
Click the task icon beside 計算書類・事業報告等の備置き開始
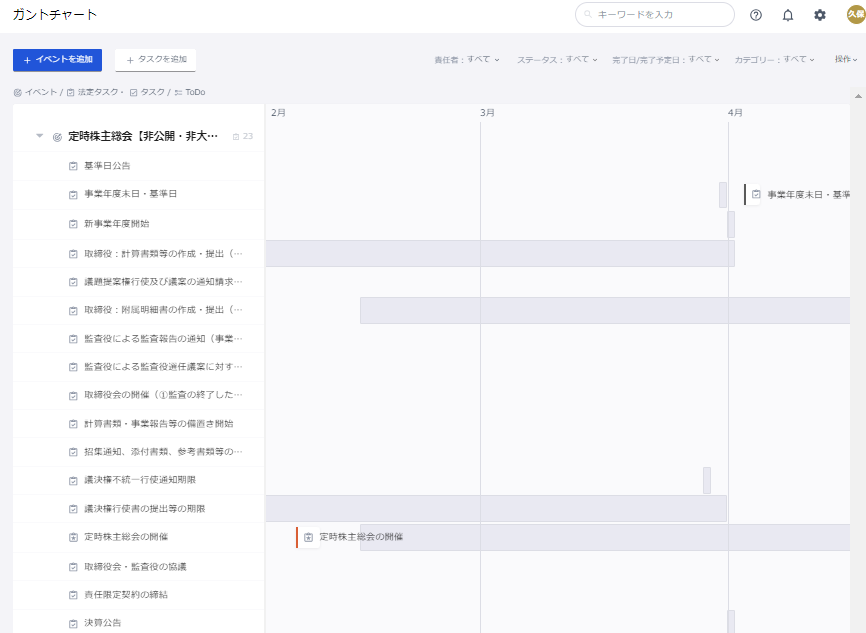(73, 424)
